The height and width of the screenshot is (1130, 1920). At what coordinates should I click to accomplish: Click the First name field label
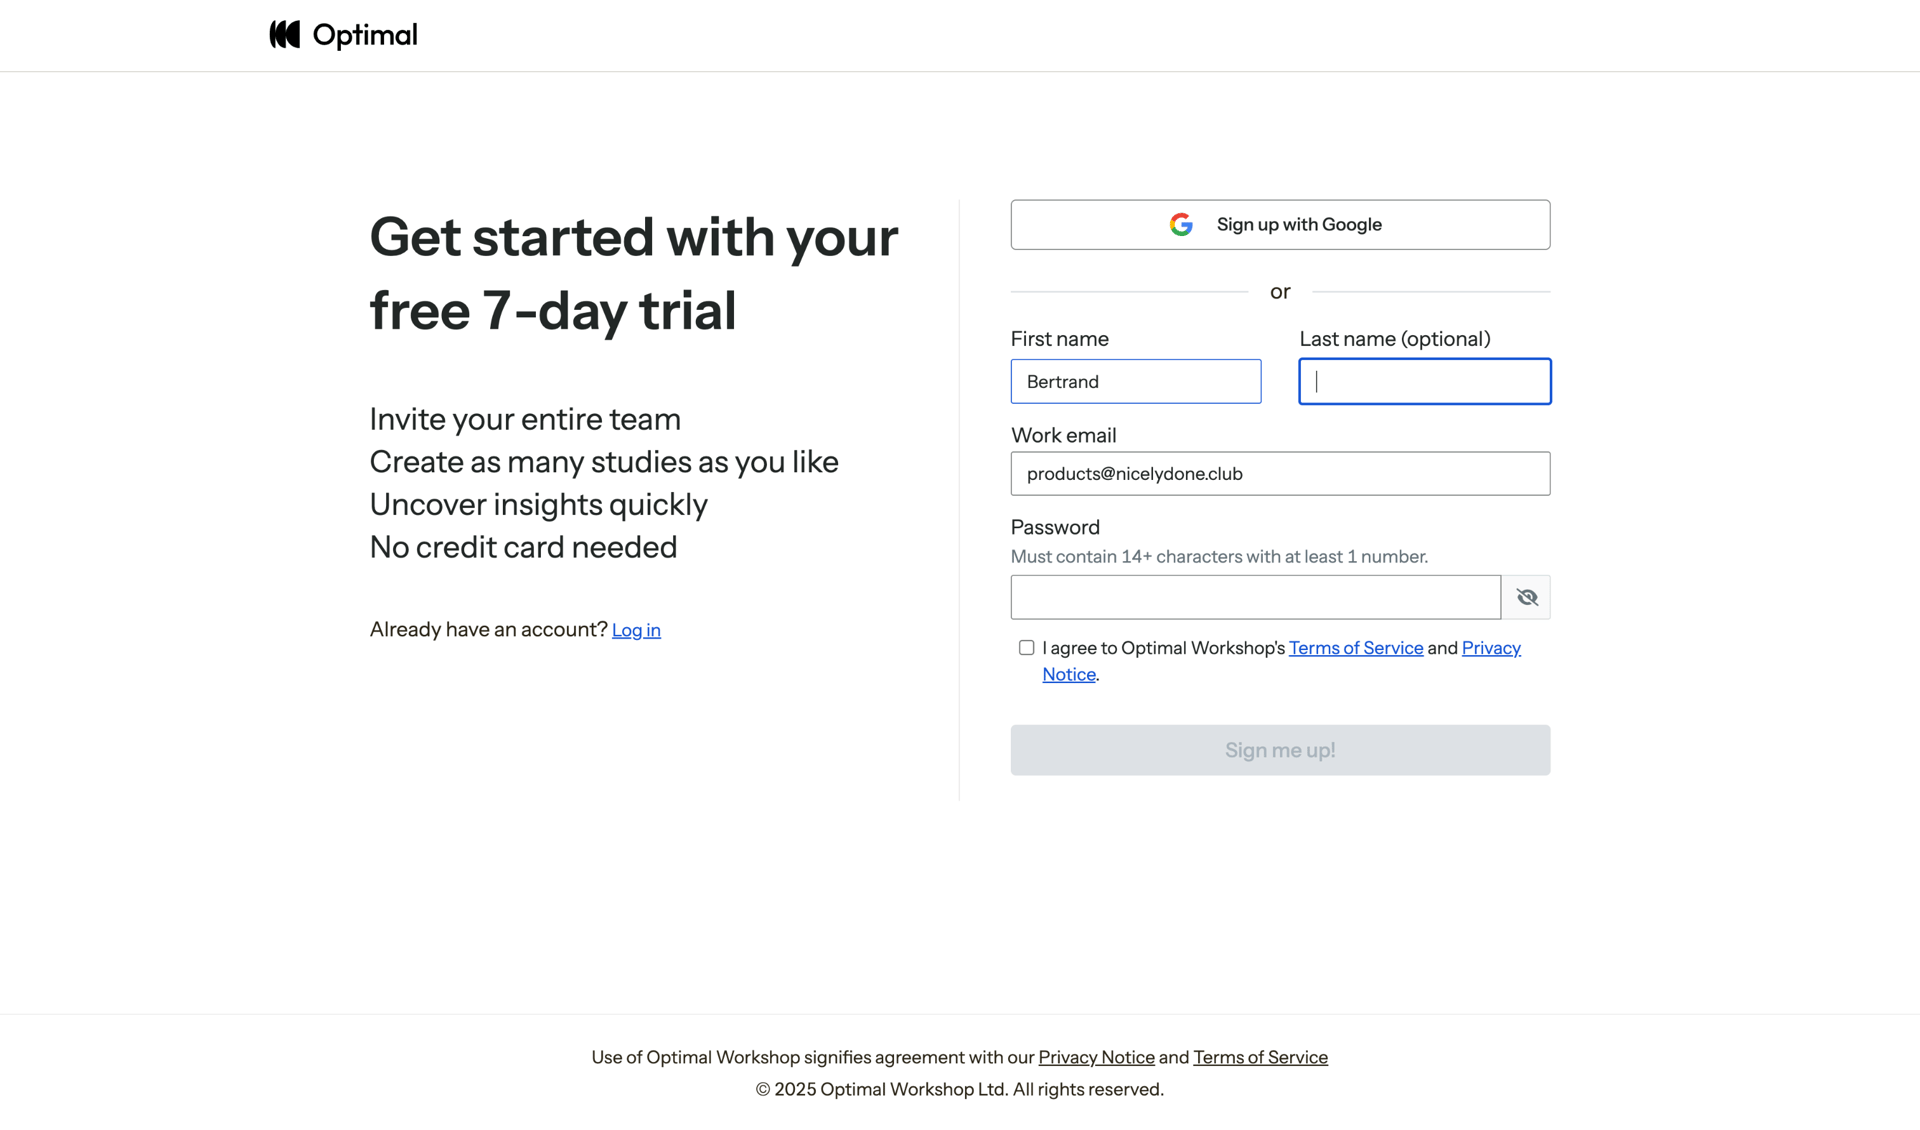1059,339
